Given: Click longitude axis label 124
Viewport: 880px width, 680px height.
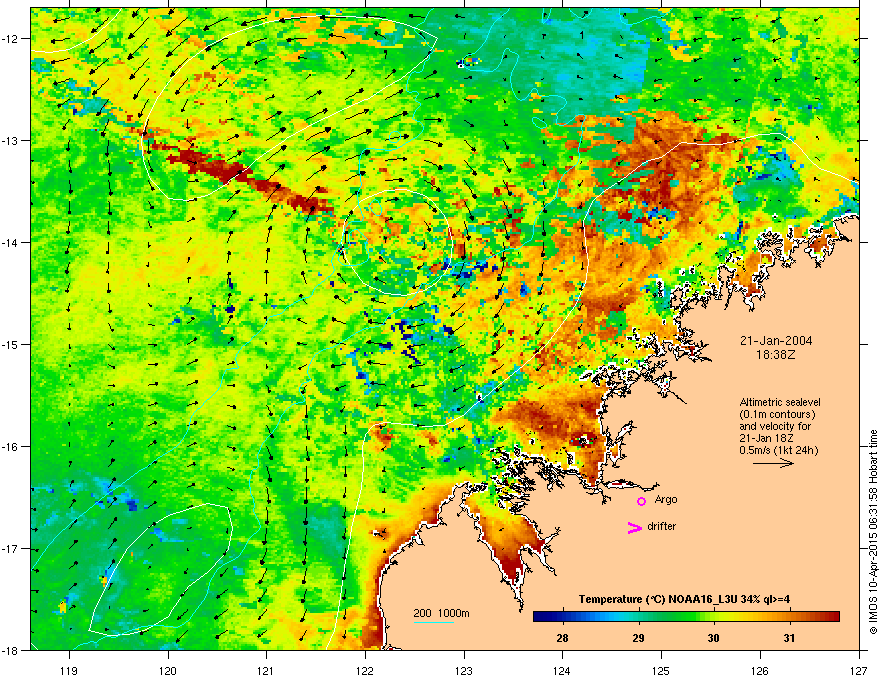Looking at the screenshot, I should click(562, 670).
